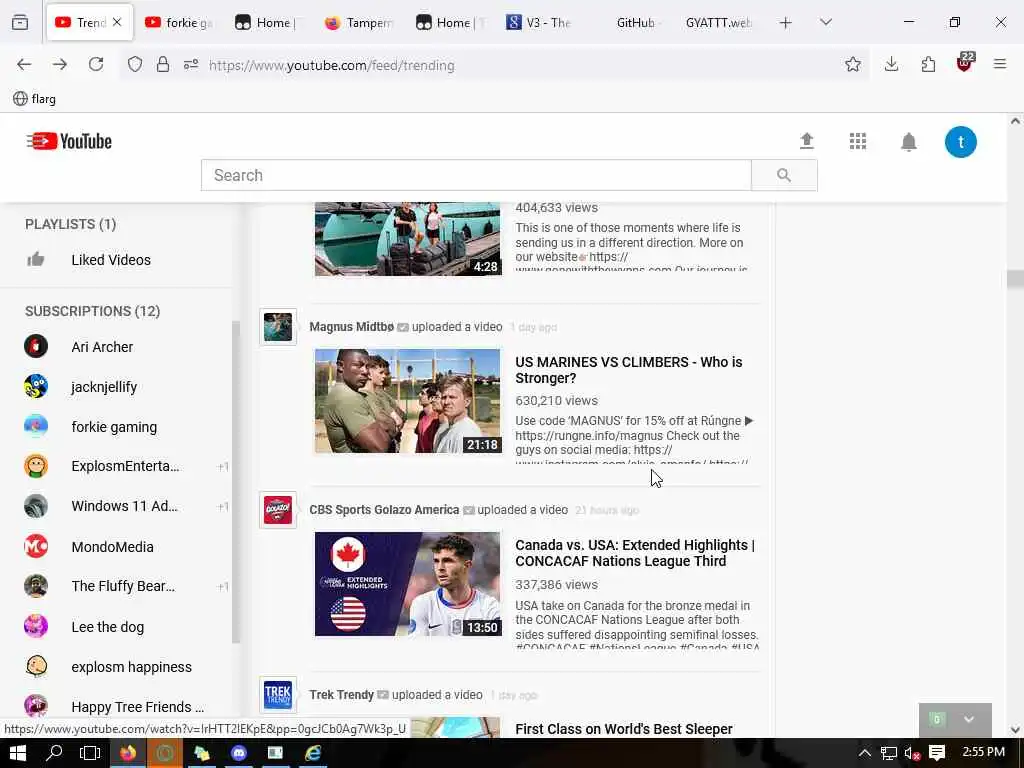Switch to the Tampermonkey tab
This screenshot has width=1024, height=768.
pyautogui.click(x=359, y=22)
